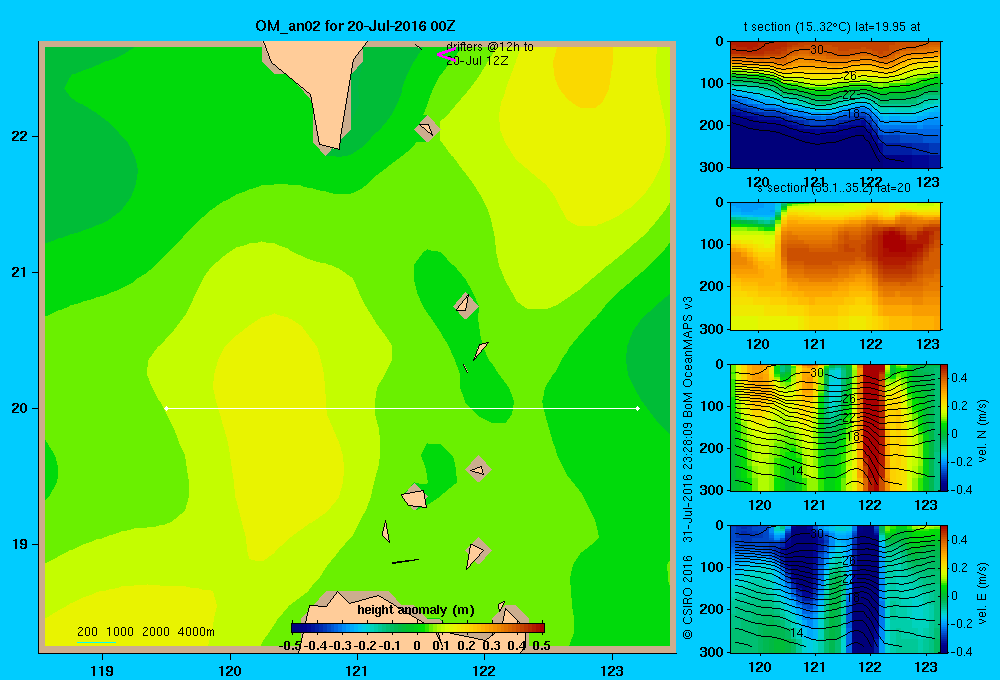Click longitude label 122 below main map
Screen dimensions: 1000x680
click(484, 670)
